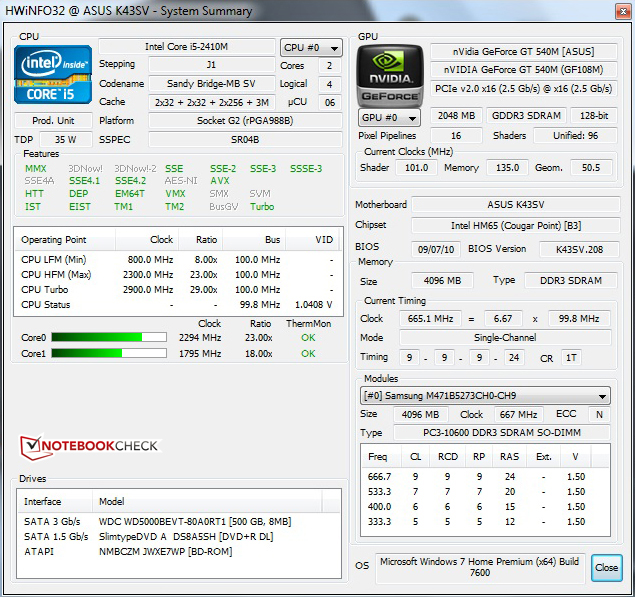Select the CPU LFM (Min) row
The image size is (635, 597).
[178, 260]
